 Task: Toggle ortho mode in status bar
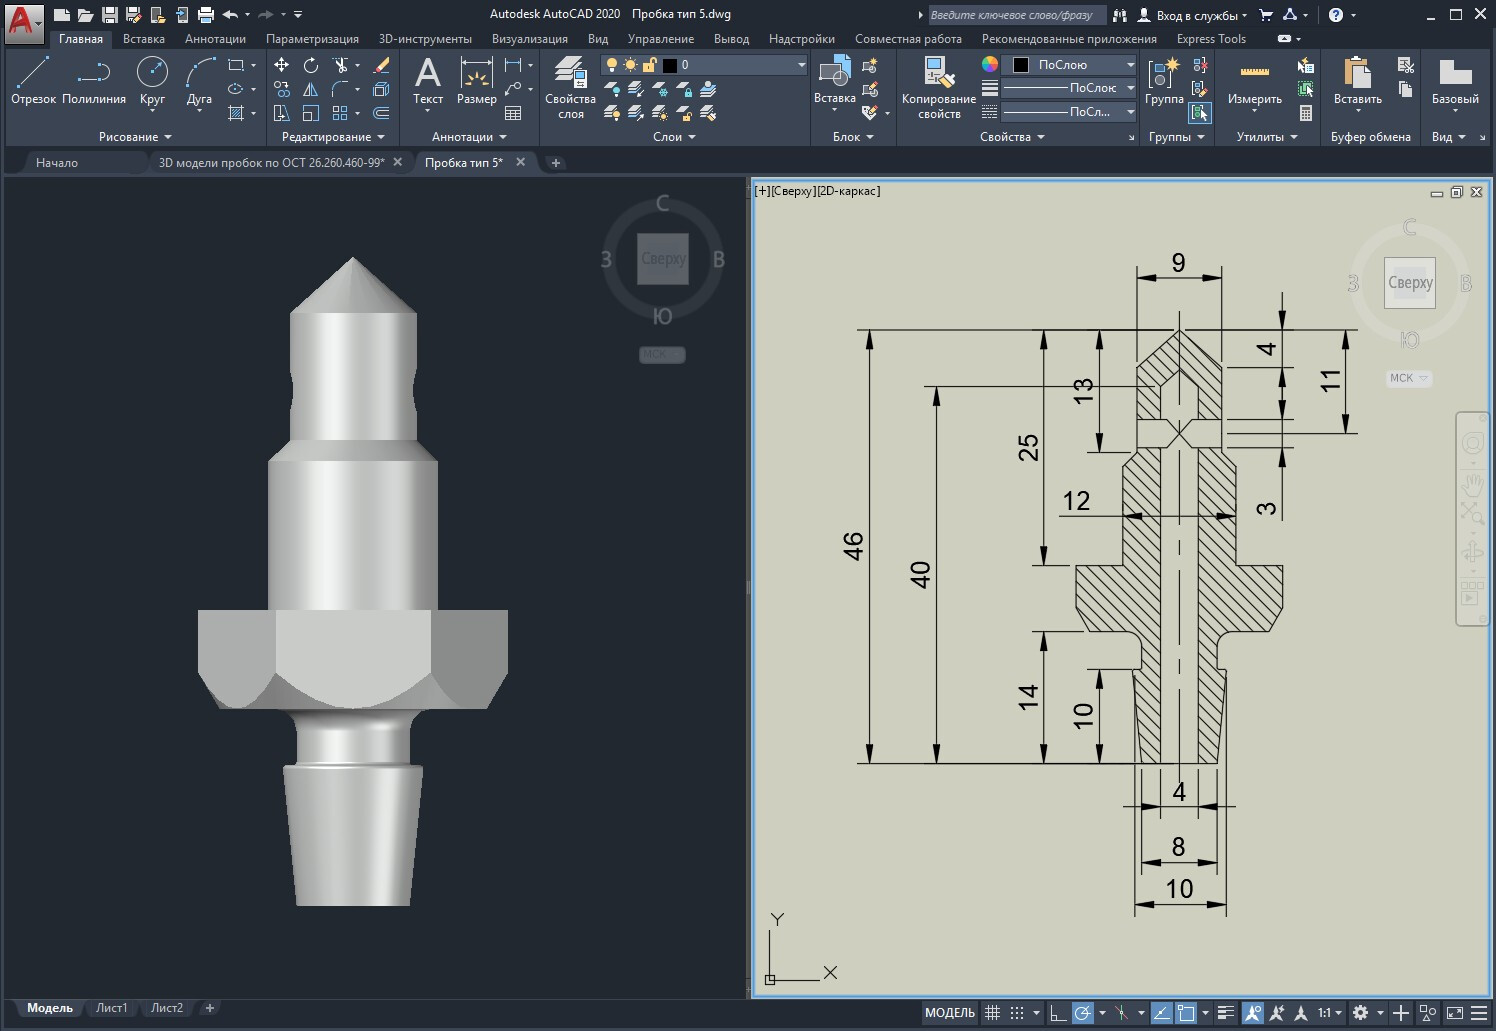[1058, 1013]
